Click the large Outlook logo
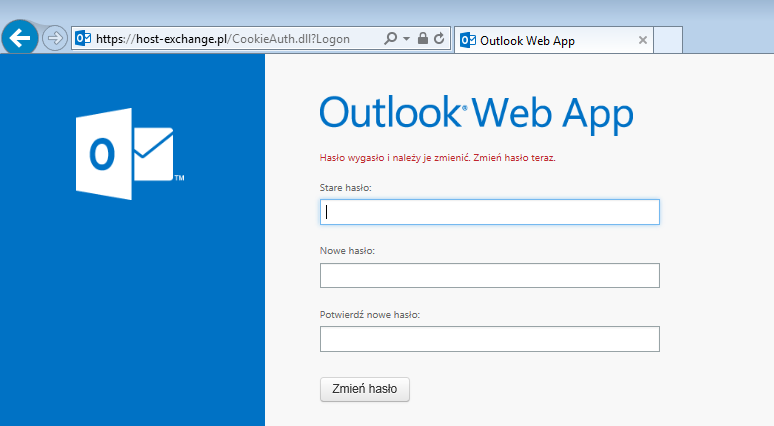This screenshot has height=426, width=774. [130, 154]
